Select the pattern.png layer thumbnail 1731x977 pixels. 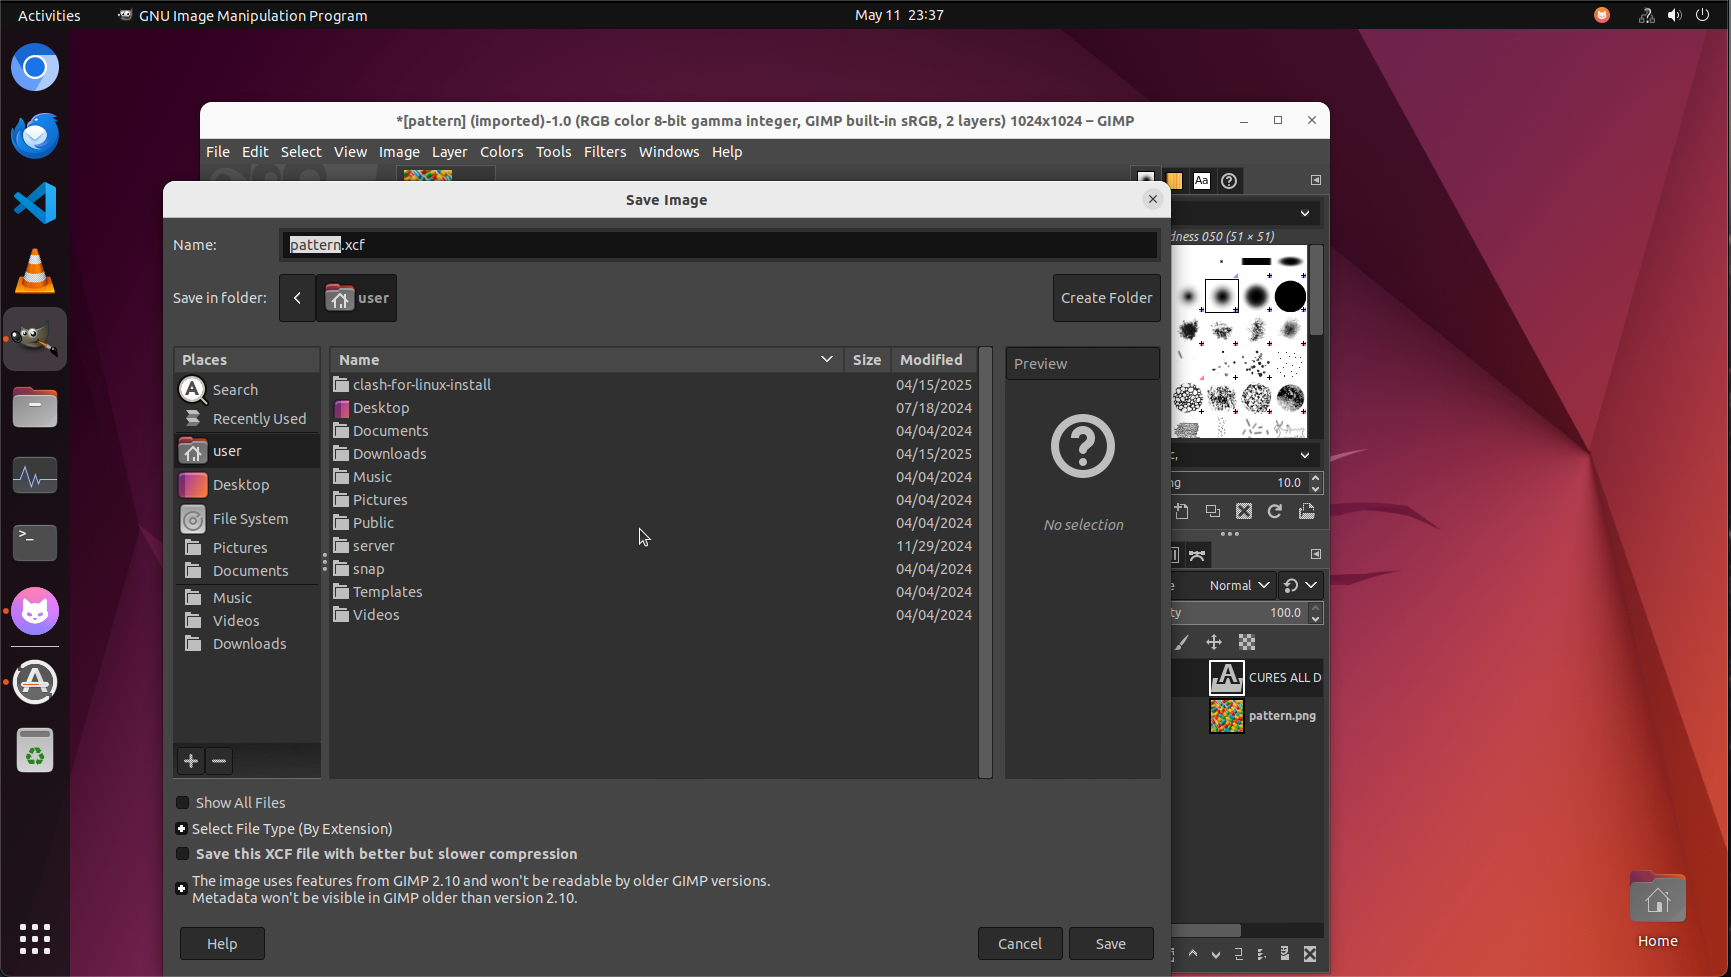pyautogui.click(x=1227, y=716)
